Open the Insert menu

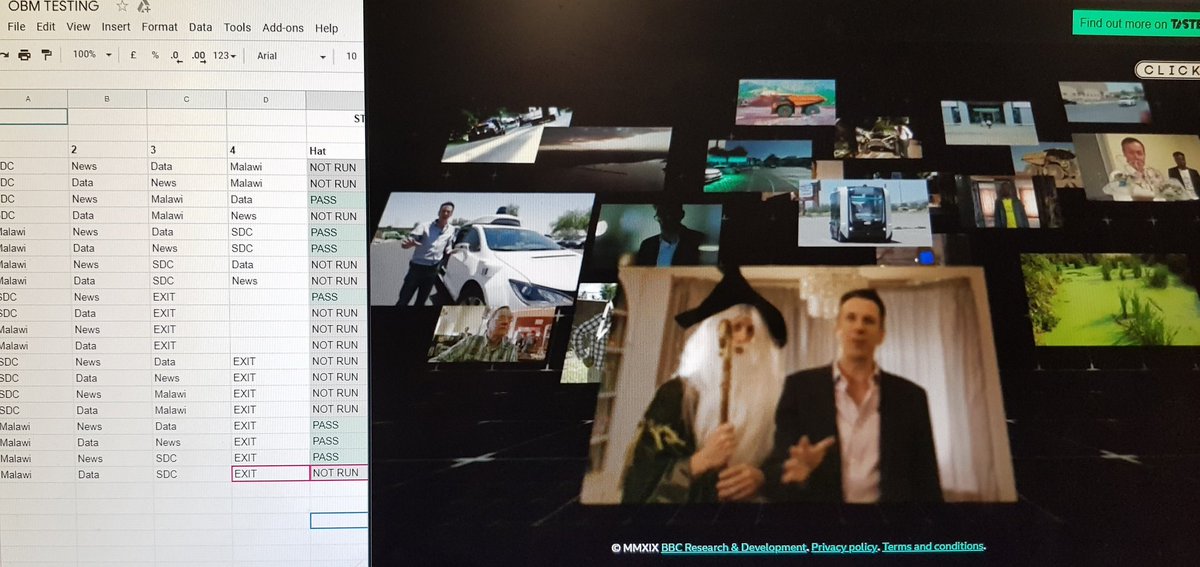pos(116,27)
